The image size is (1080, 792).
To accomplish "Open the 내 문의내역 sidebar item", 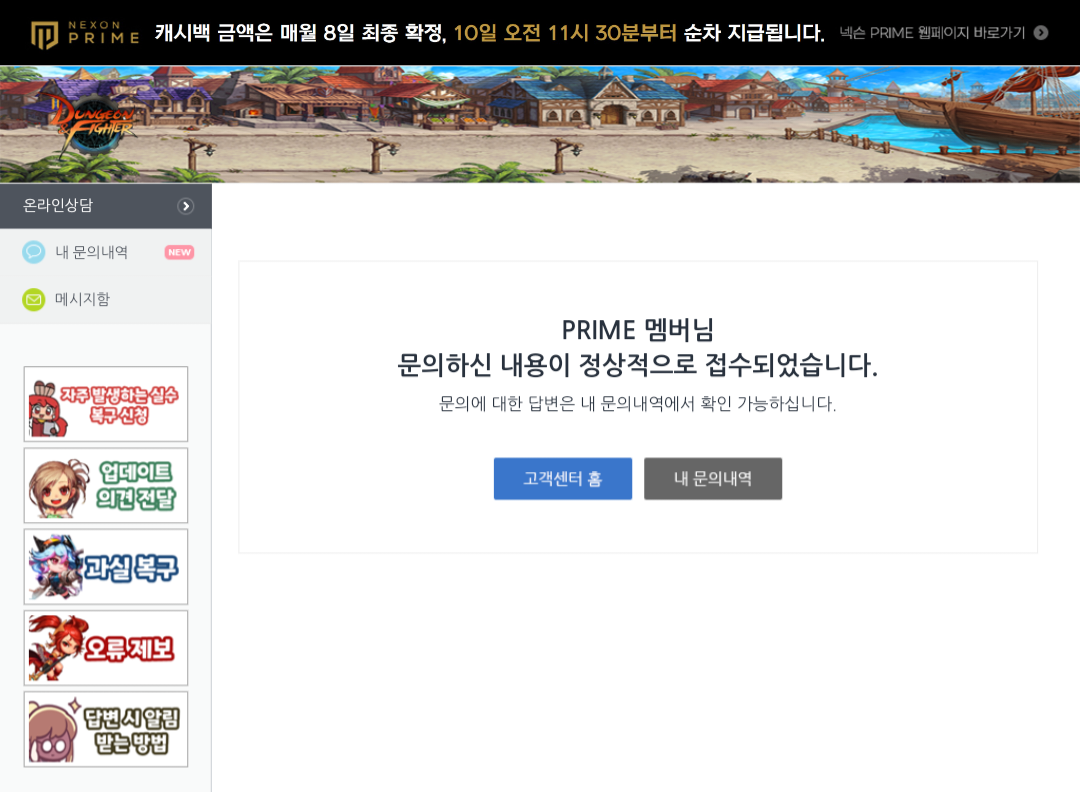I will coord(106,252).
